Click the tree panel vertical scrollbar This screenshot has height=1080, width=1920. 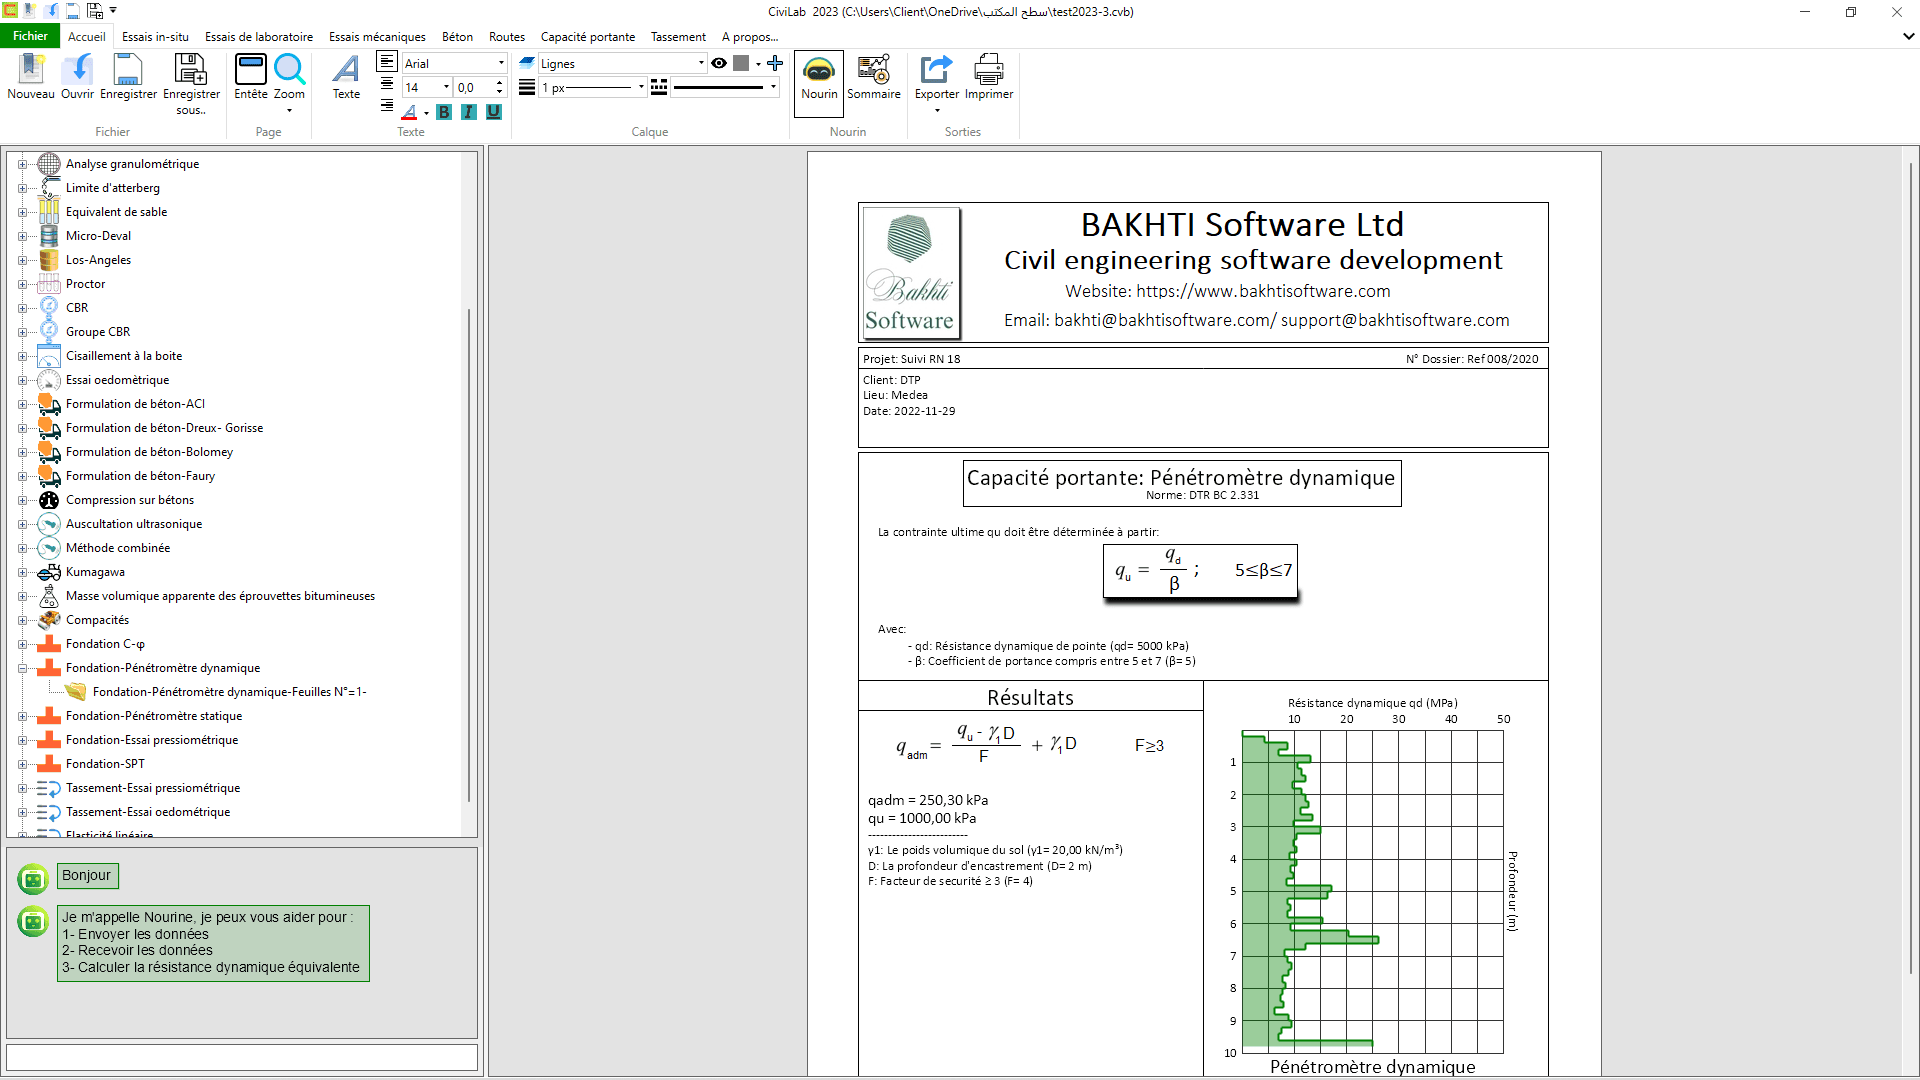coord(469,555)
